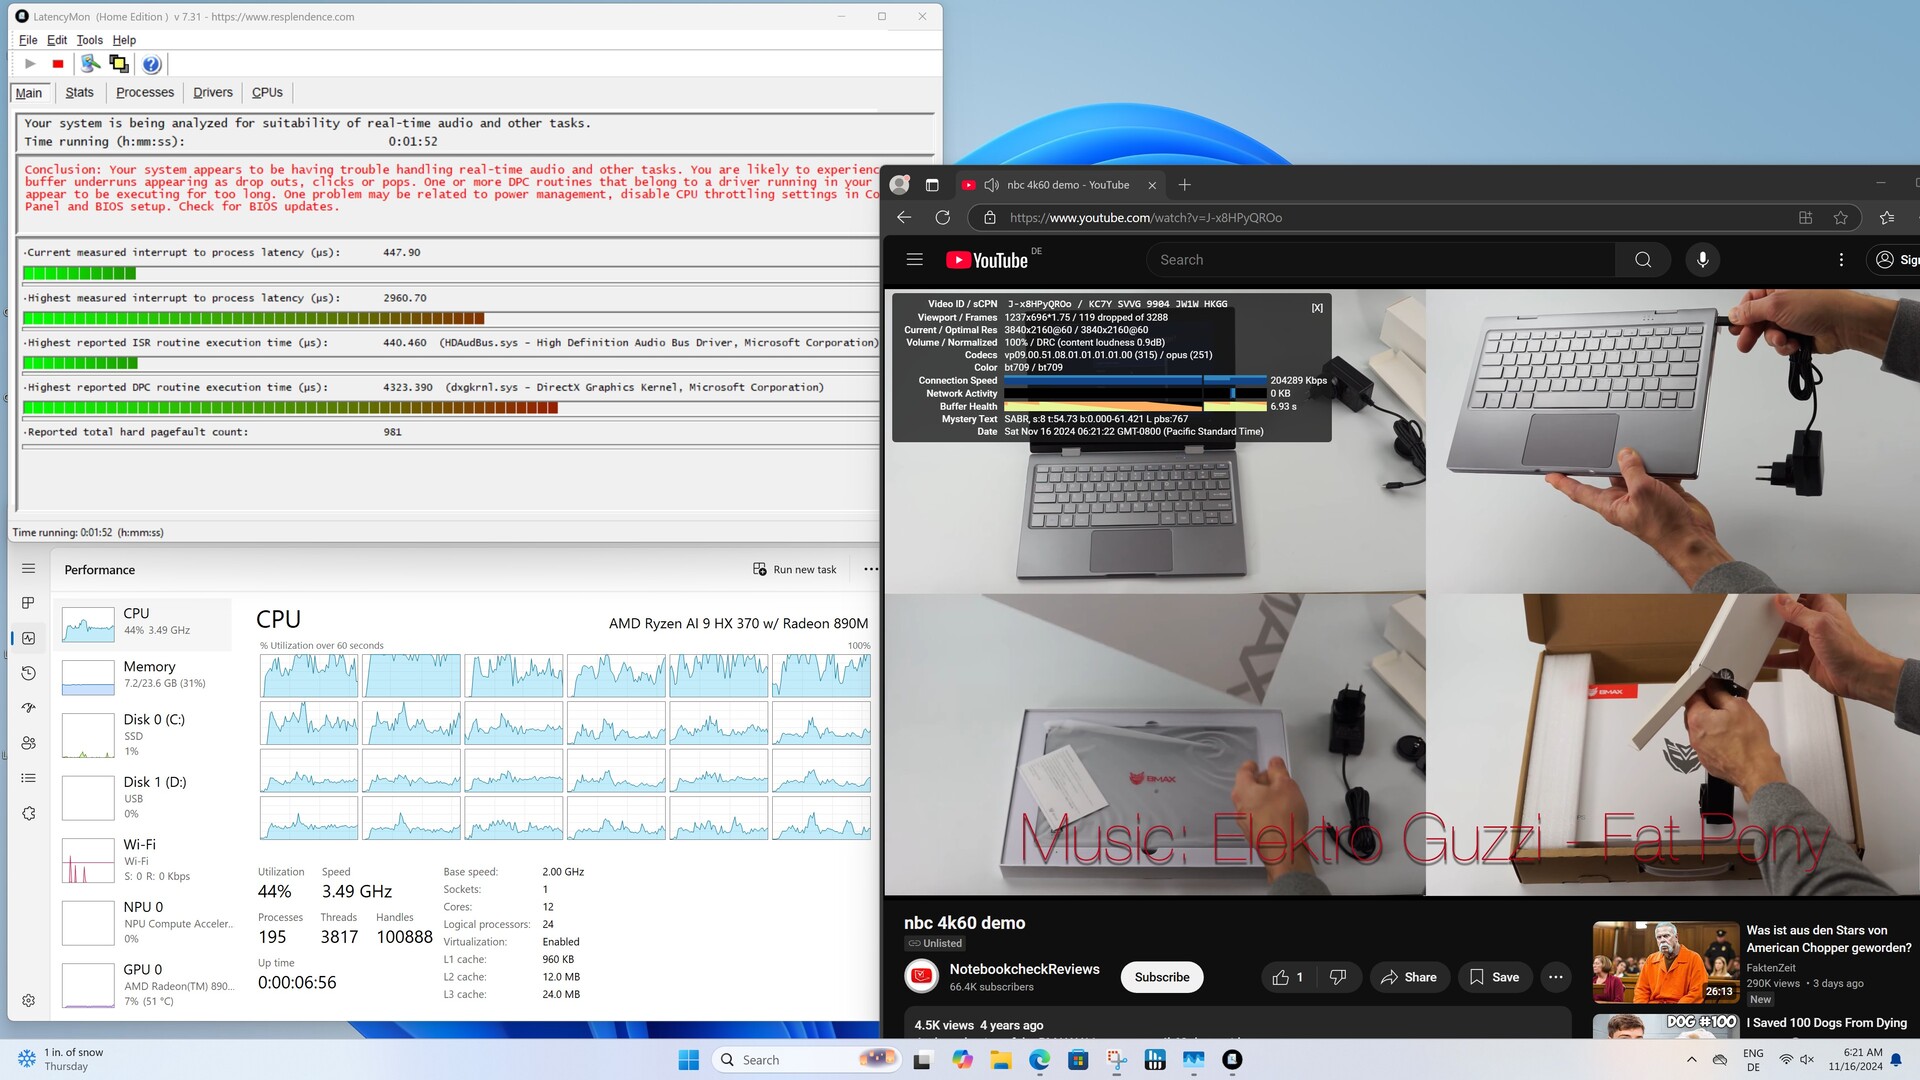Viewport: 1920px width, 1080px height.
Task: Toggle Task Manager hamburger navigation menu
Action: 28,568
